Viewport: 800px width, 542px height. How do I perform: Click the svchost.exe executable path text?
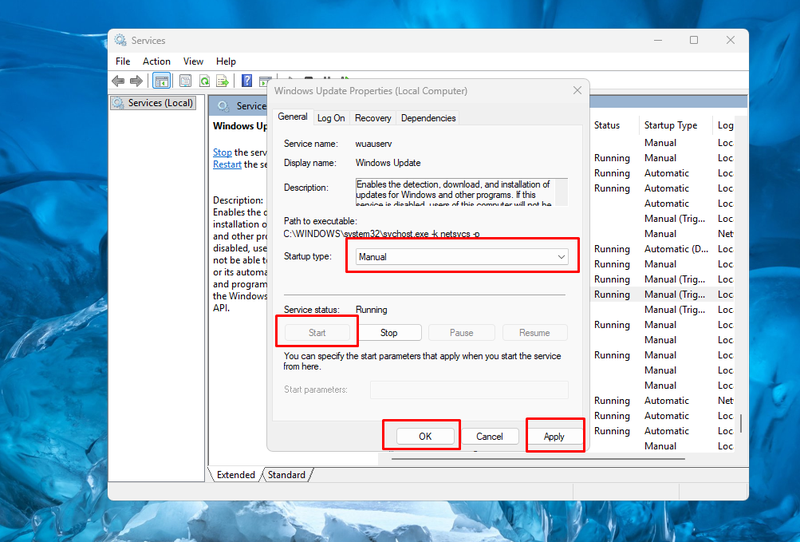(382, 234)
